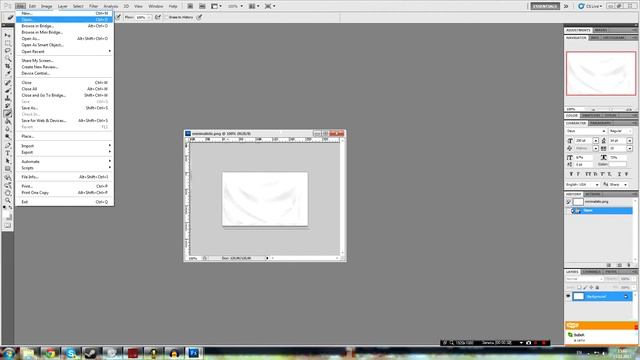Toggle lock transparent pixels in Layers
Screen dimensions: 640x360
579,287
